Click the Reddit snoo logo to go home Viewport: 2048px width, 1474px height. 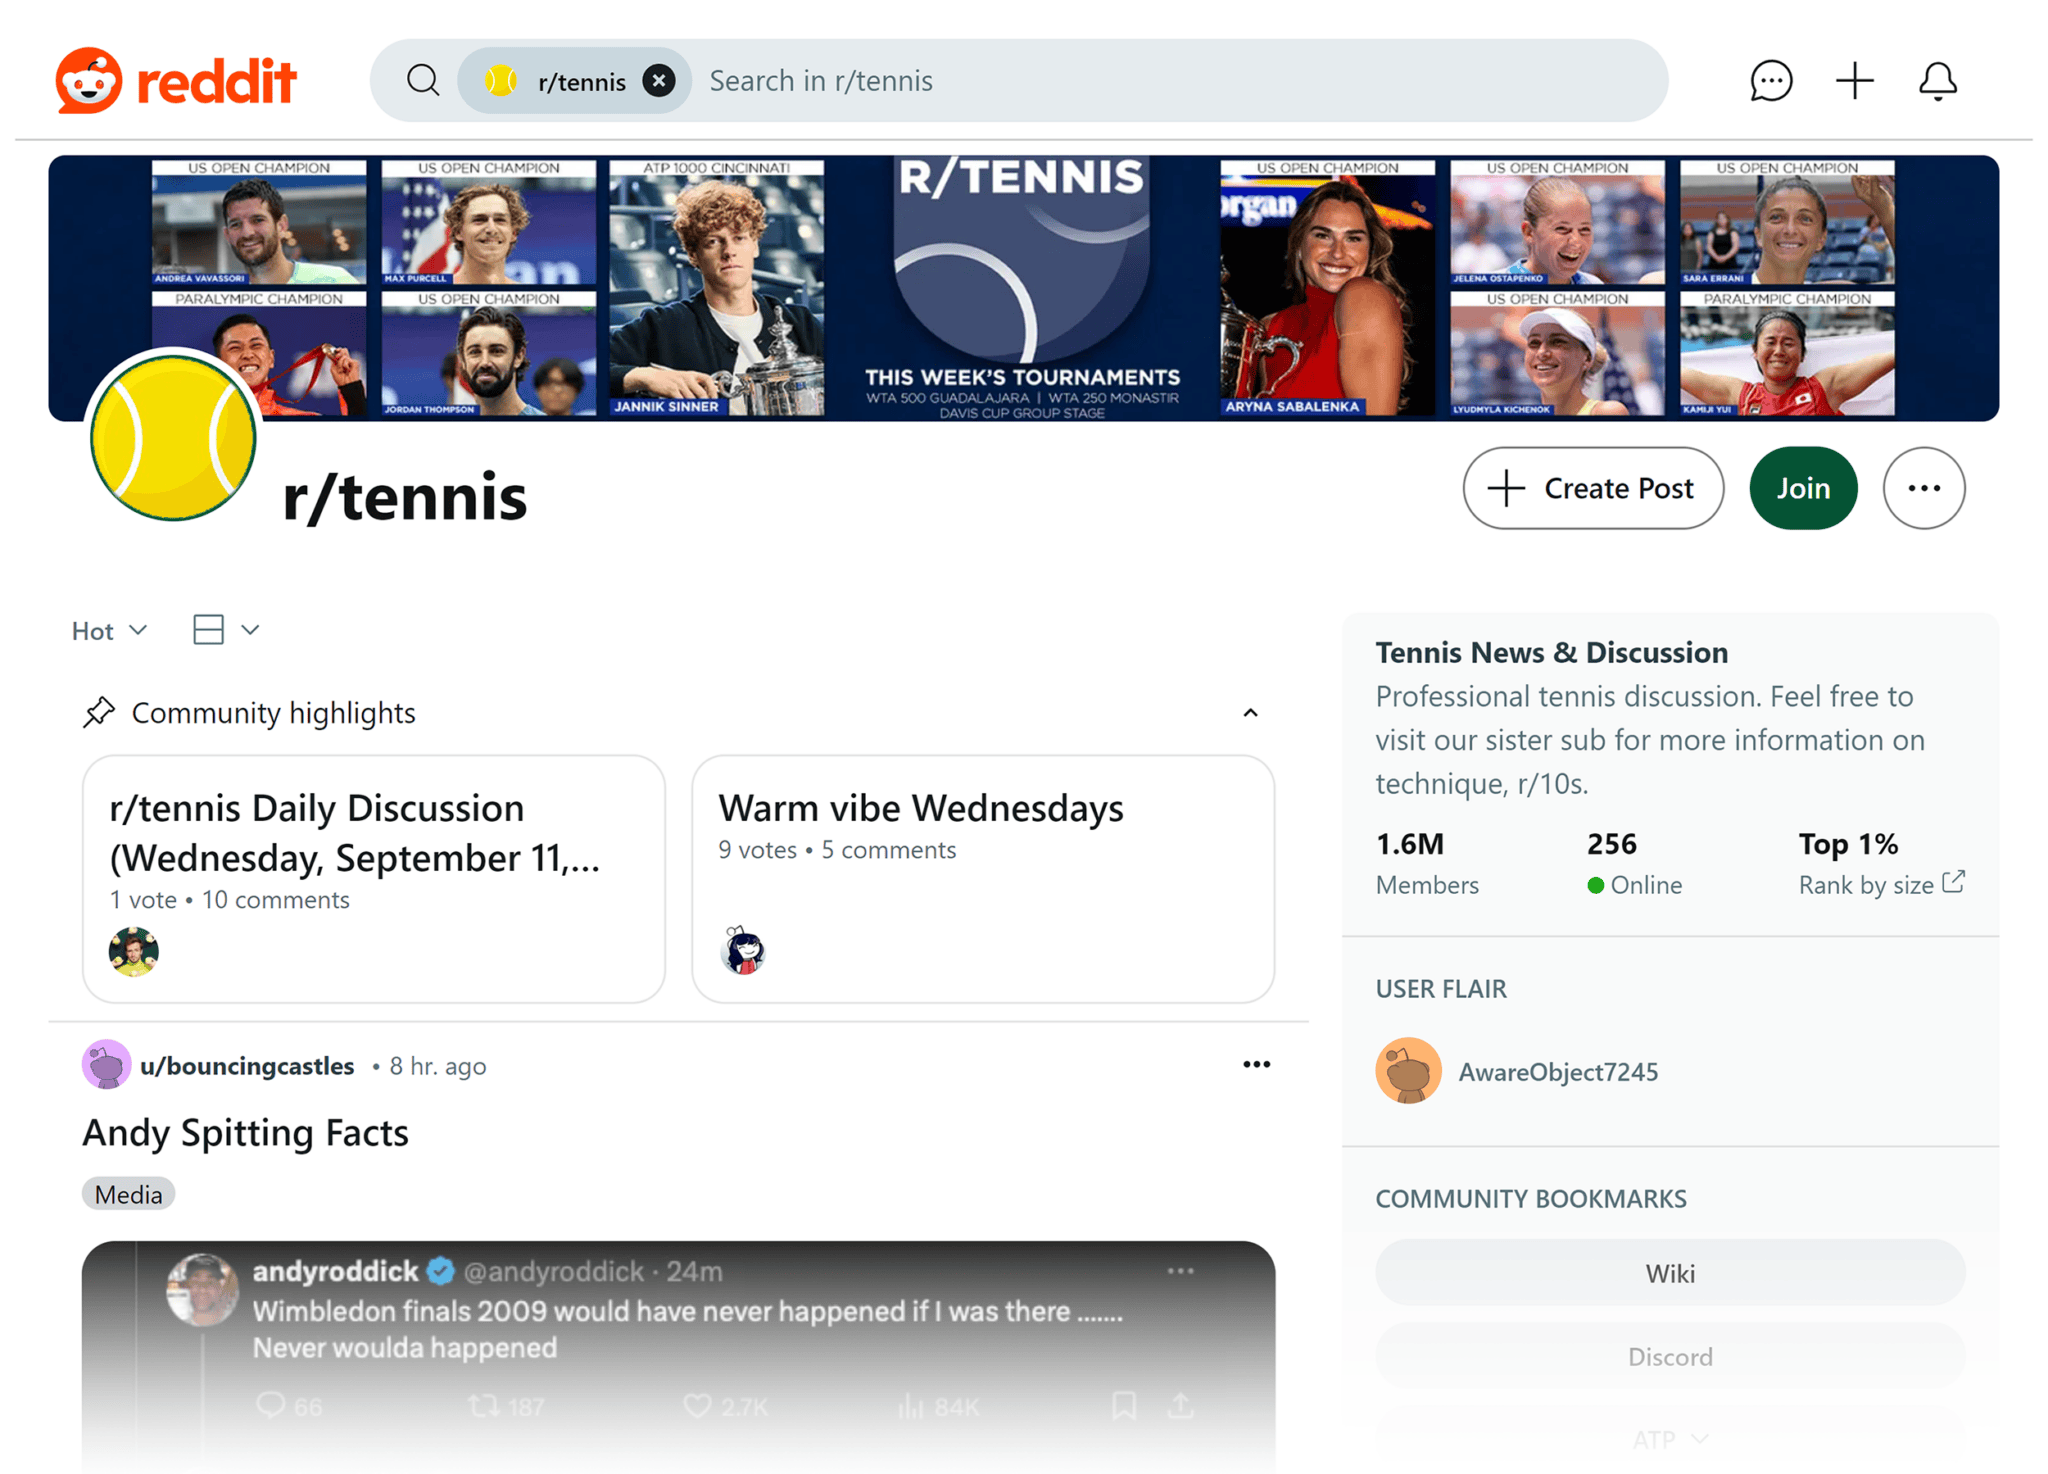(x=88, y=80)
